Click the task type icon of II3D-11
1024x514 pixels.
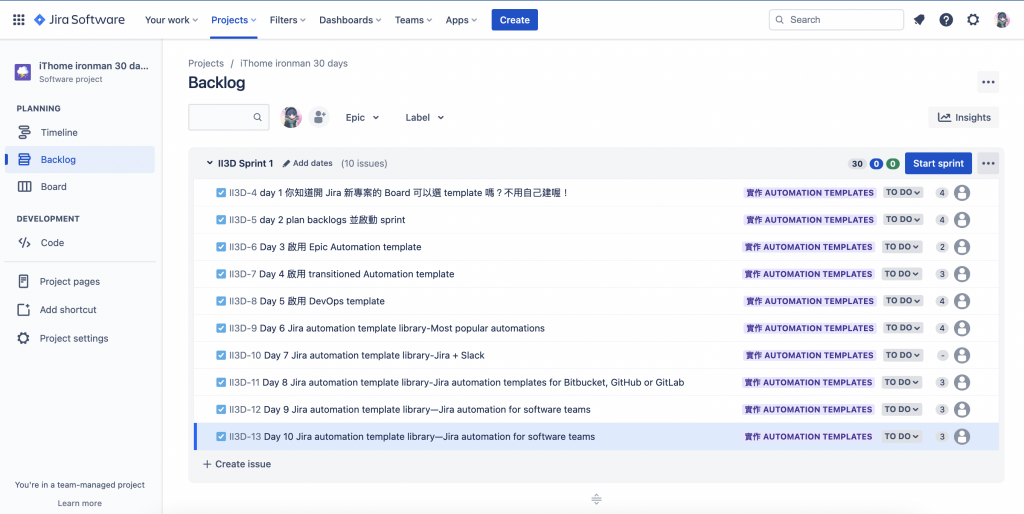221,383
